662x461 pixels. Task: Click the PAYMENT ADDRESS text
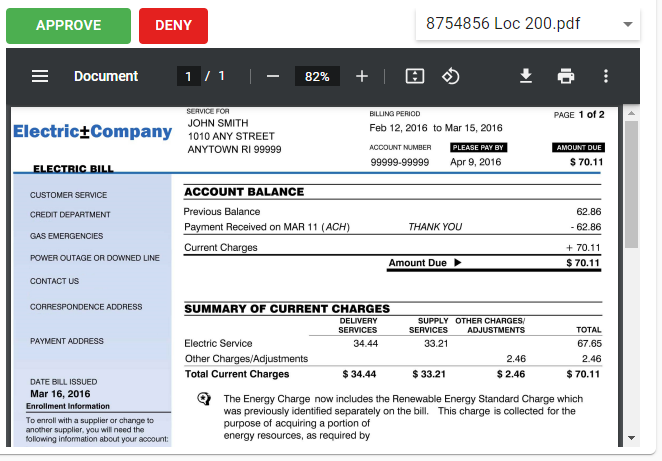pyautogui.click(x=67, y=341)
